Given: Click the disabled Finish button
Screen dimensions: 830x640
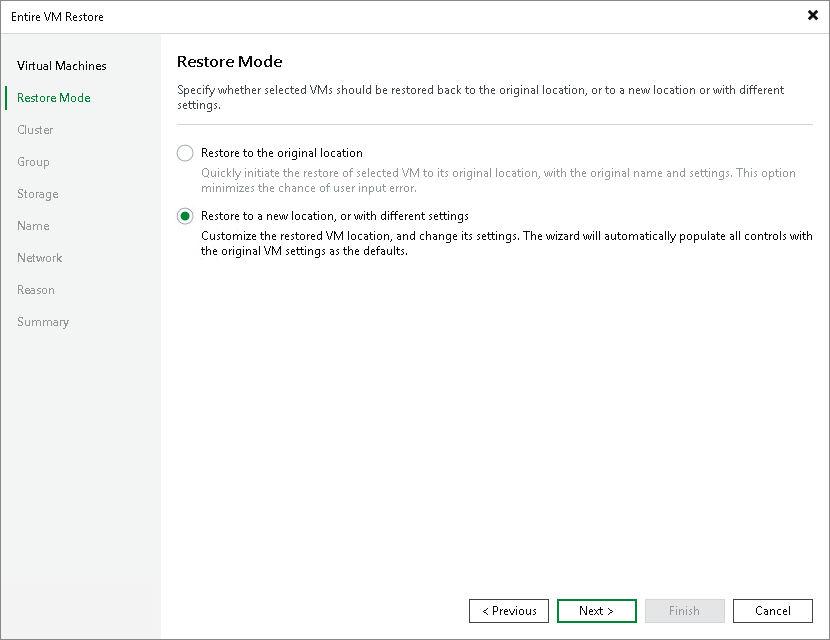Looking at the screenshot, I should [684, 611].
